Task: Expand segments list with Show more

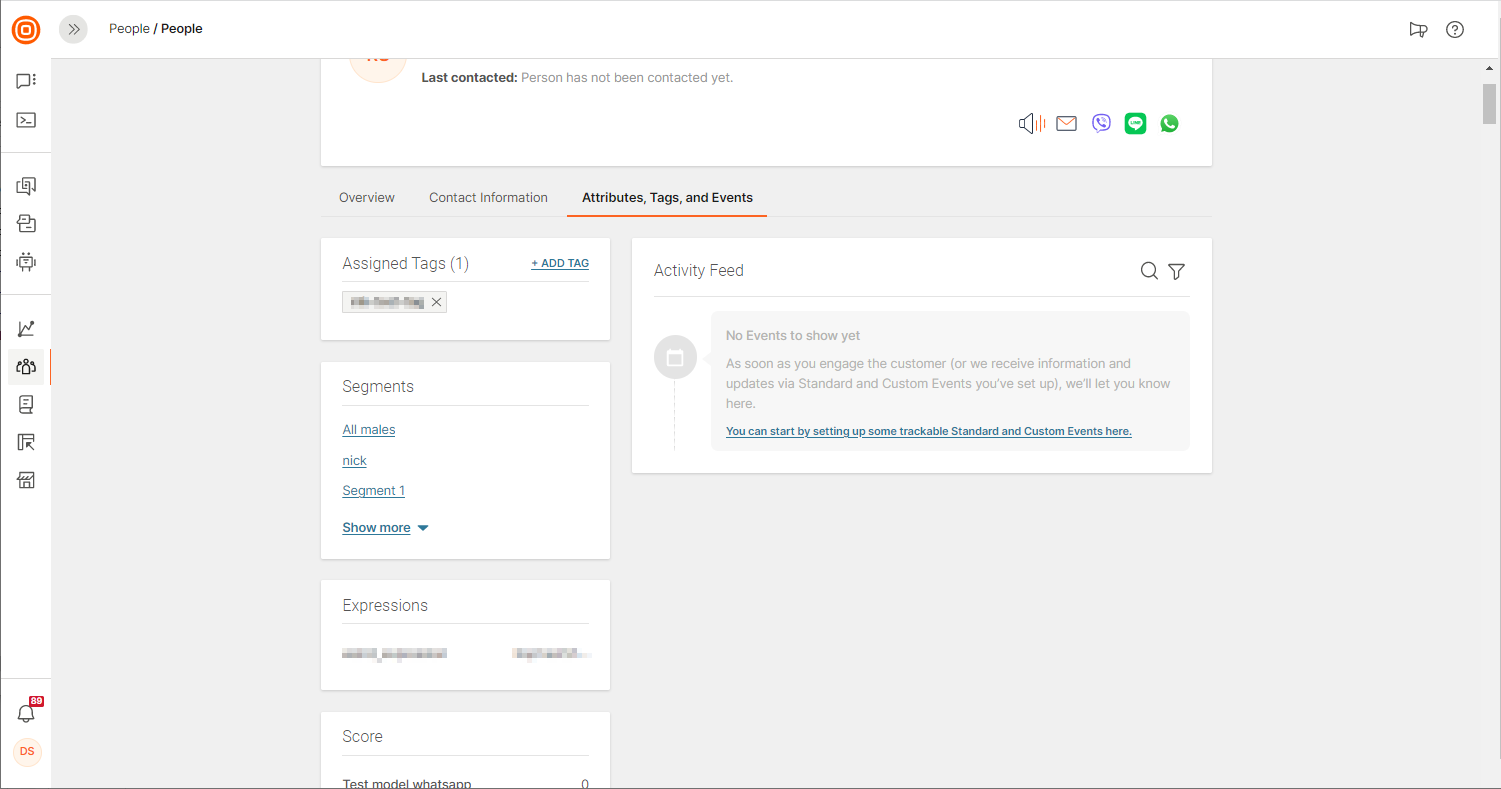Action: pos(385,528)
